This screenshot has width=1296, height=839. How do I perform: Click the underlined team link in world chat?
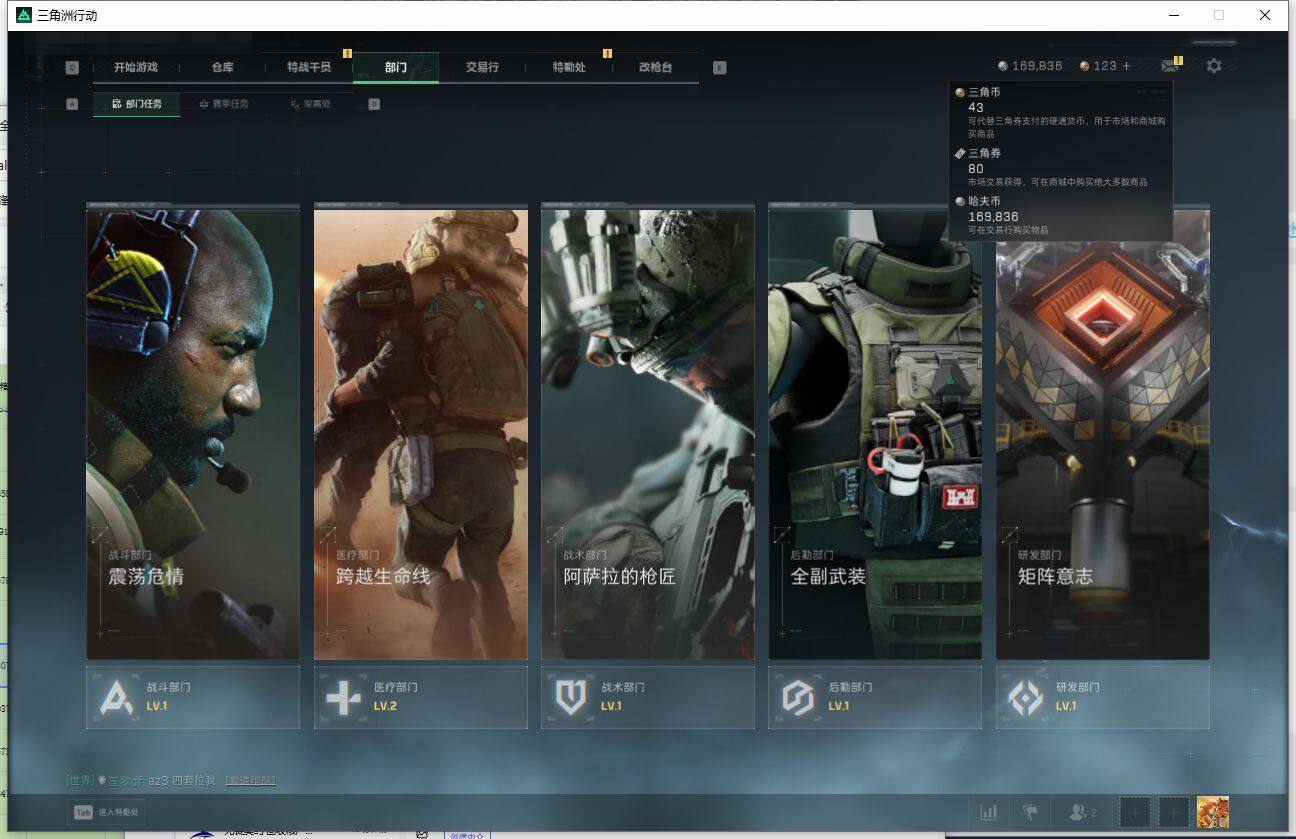[x=250, y=780]
